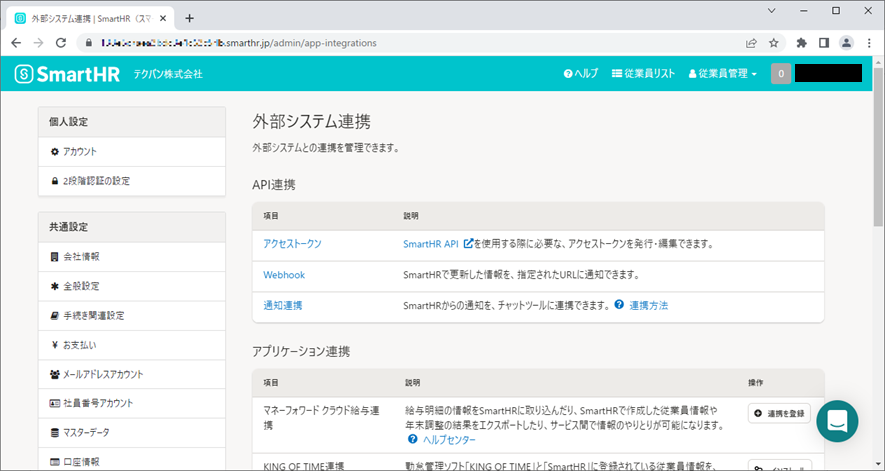This screenshot has height=471, width=885.
Task: Open Chrome extensions puzzle icon
Action: click(801, 43)
